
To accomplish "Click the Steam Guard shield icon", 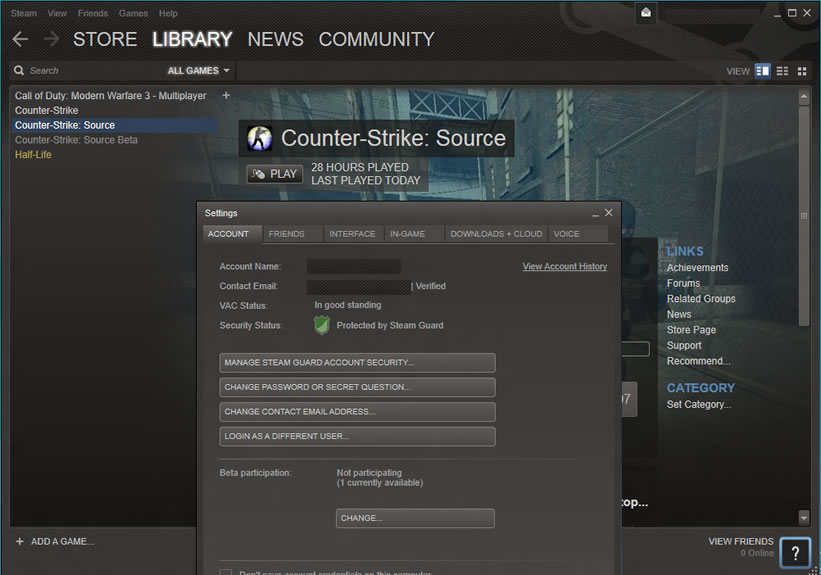I will tap(321, 325).
